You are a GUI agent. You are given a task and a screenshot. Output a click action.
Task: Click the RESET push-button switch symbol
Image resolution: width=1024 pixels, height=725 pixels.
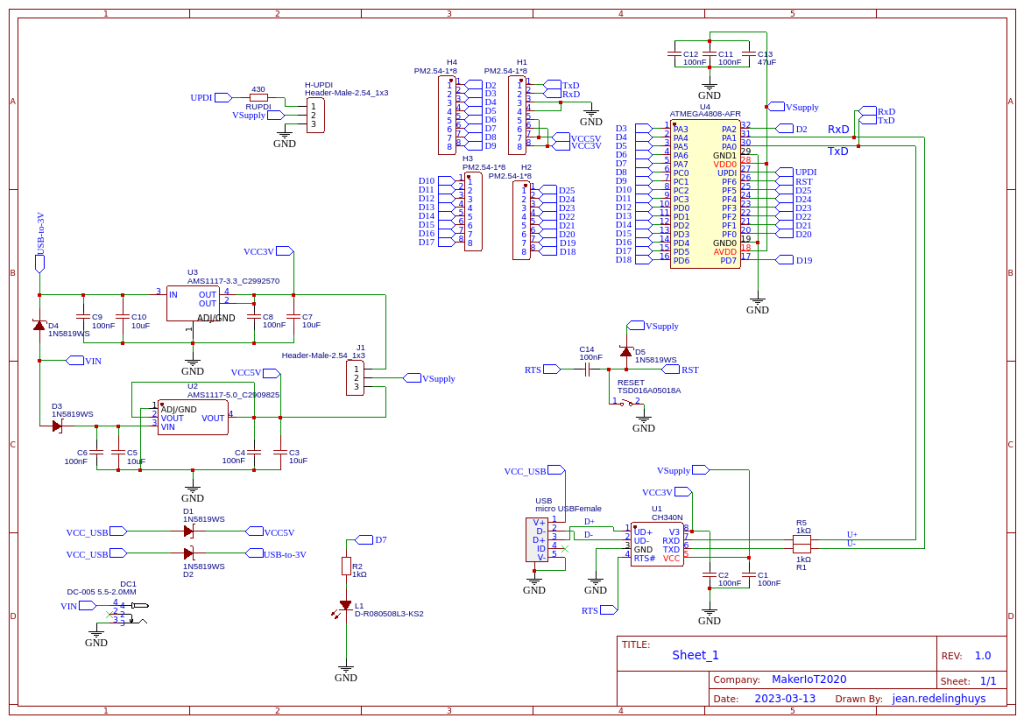click(x=626, y=402)
